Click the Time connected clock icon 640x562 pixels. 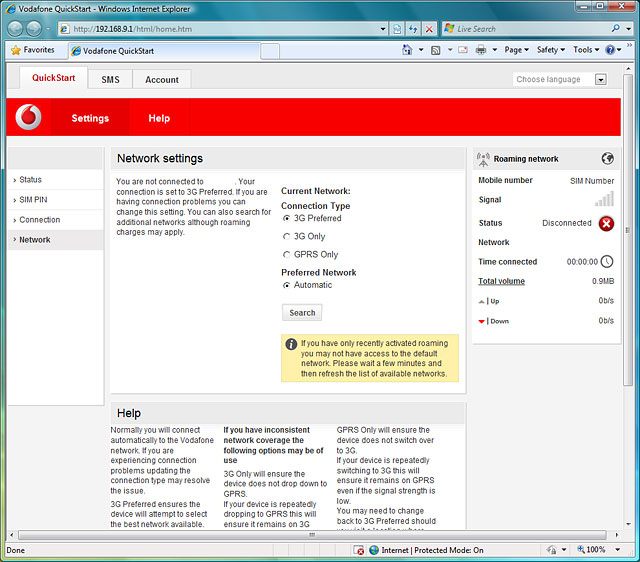point(606,262)
